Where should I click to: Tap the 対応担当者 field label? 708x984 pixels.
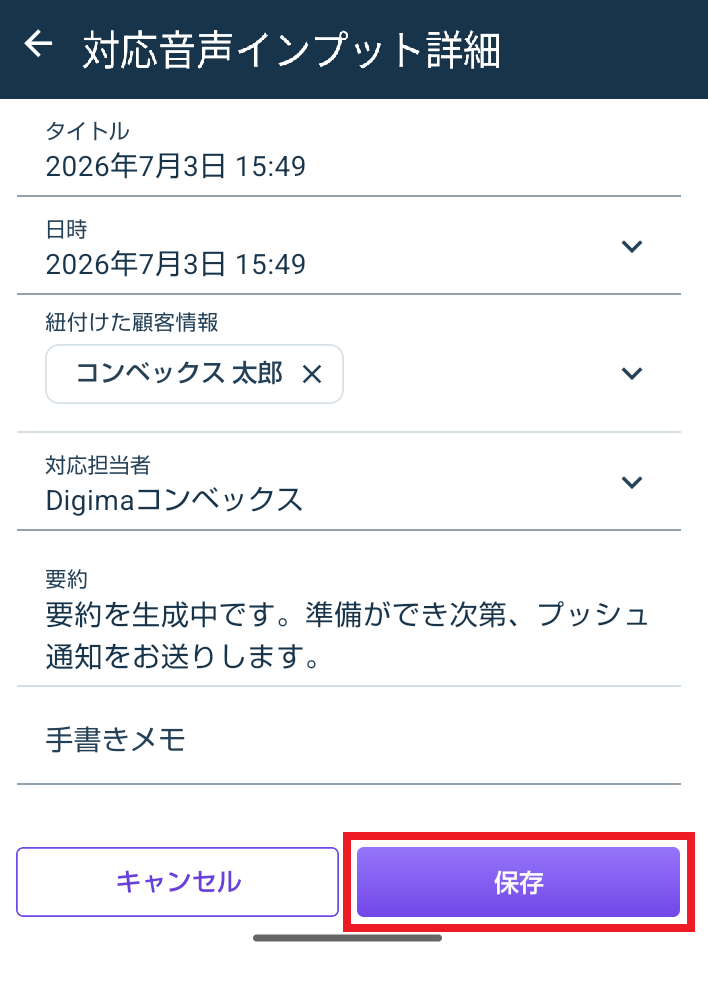[x=98, y=465]
